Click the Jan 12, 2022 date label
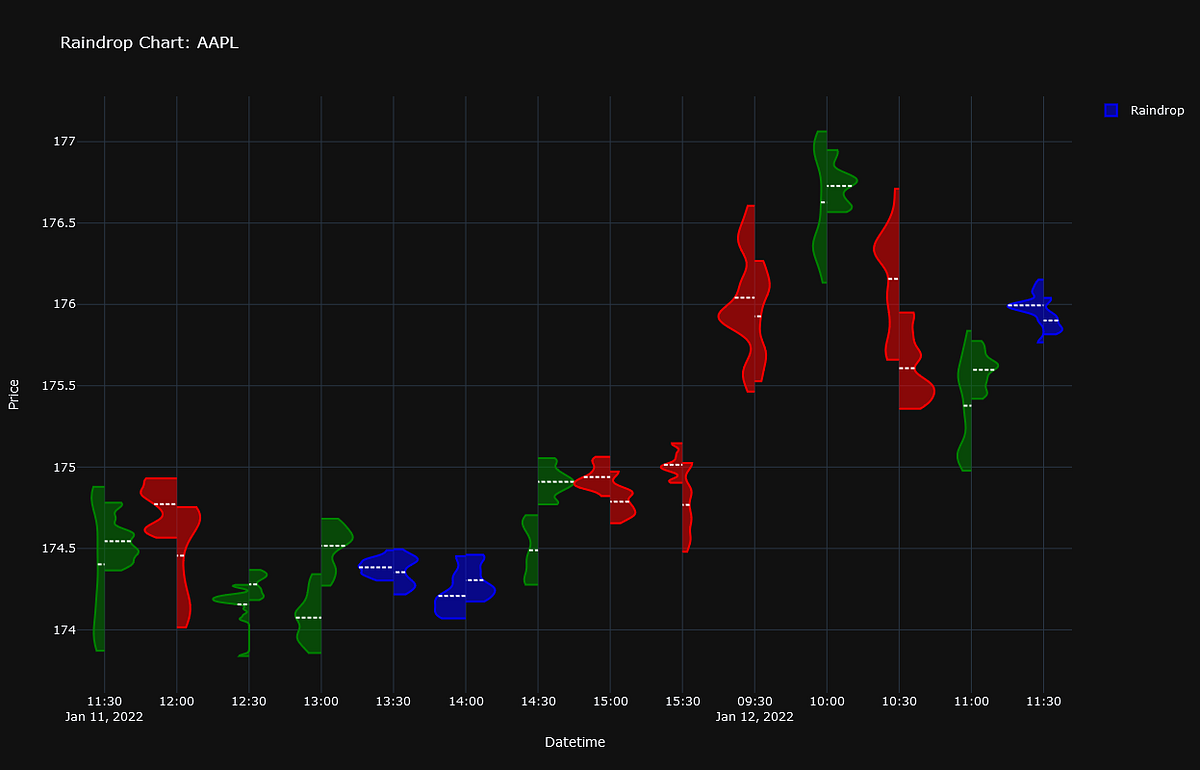 pyautogui.click(x=755, y=716)
